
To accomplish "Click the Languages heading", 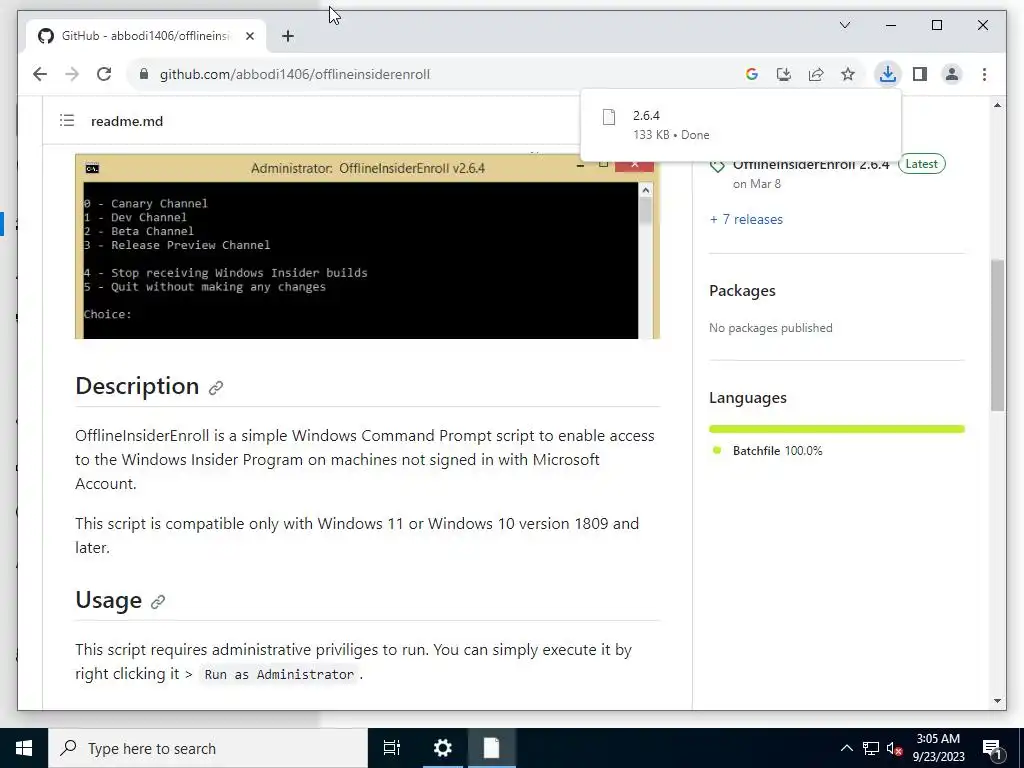I will (x=748, y=398).
